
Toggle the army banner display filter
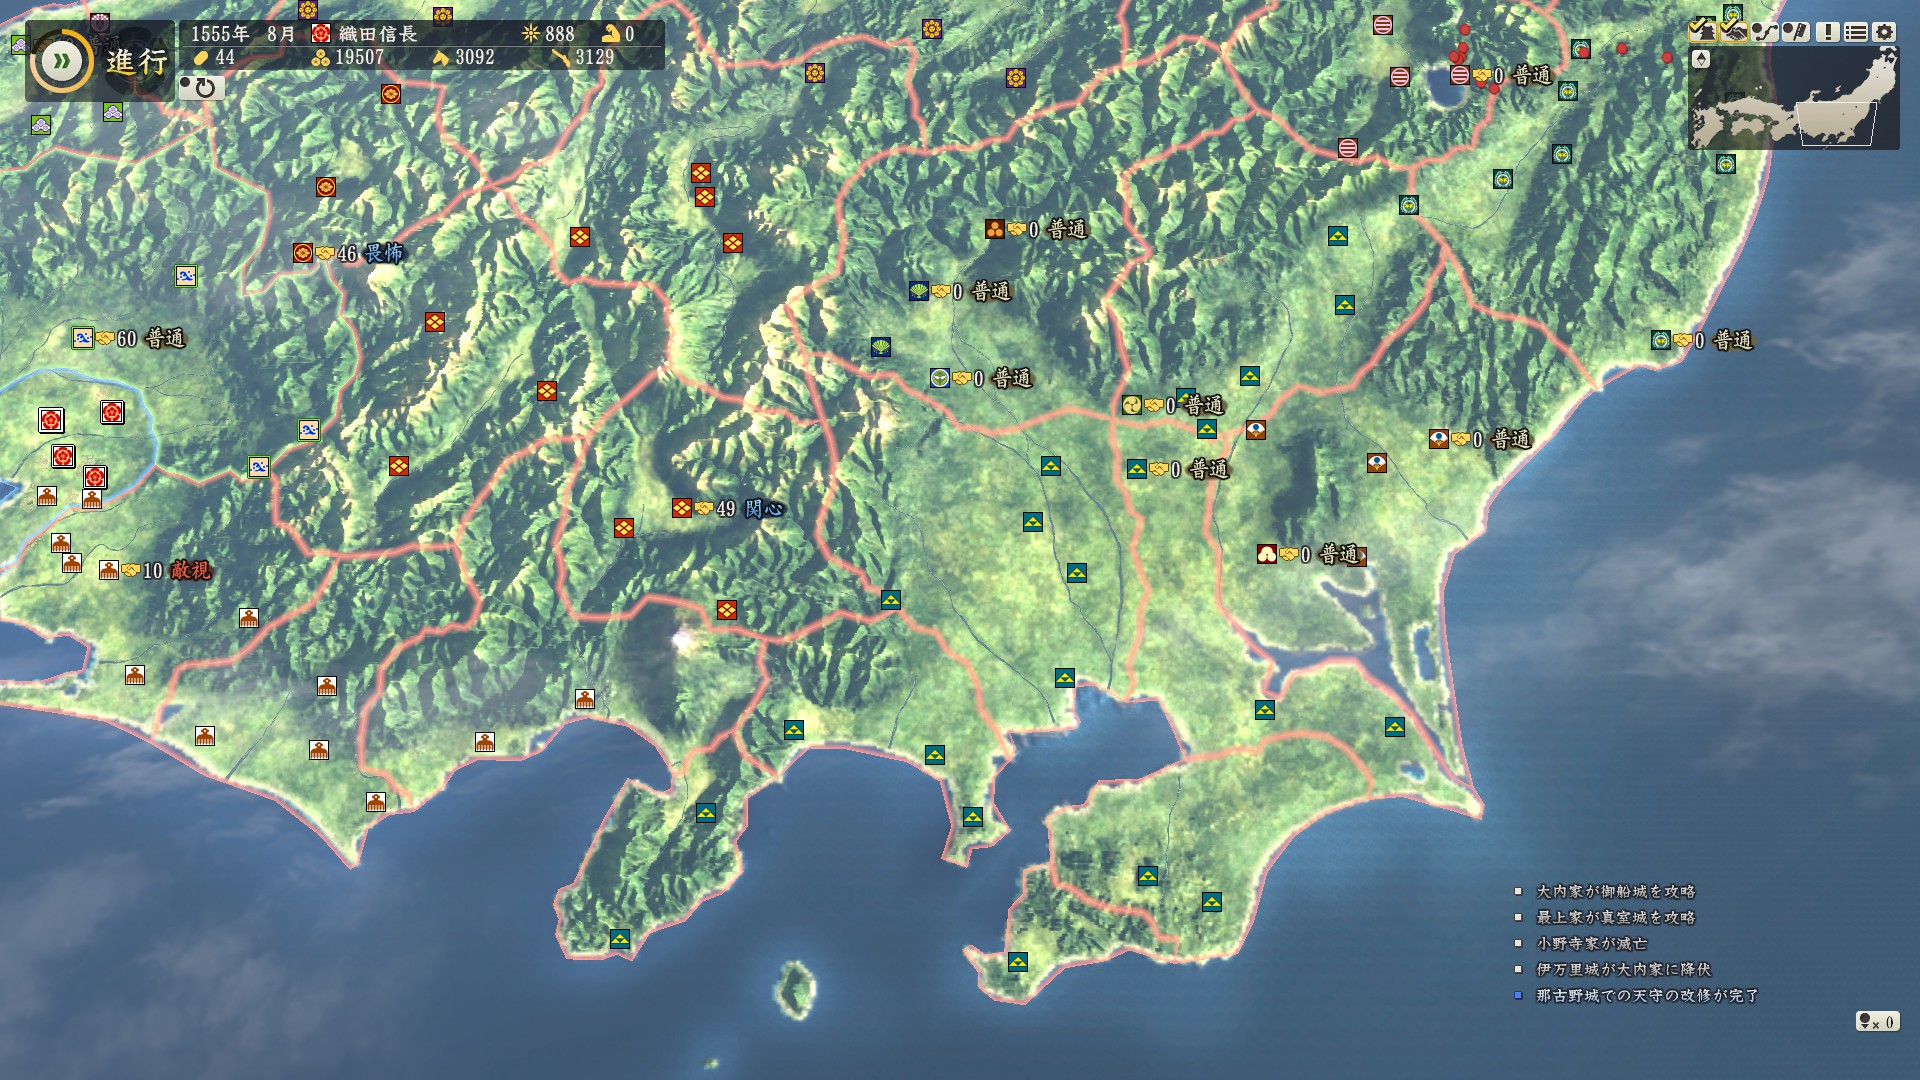point(1796,32)
